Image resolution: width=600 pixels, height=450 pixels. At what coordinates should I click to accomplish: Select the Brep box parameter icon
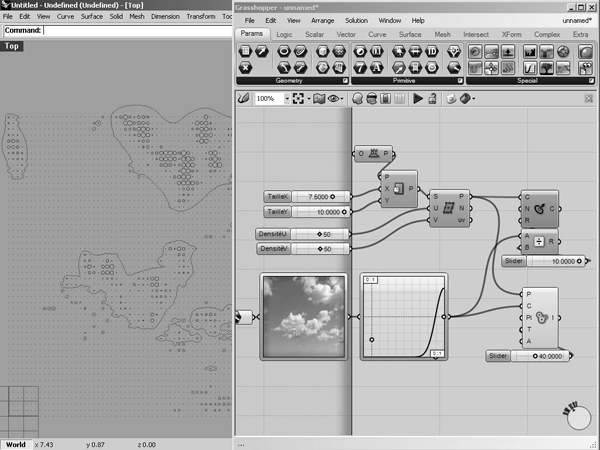(x=322, y=51)
